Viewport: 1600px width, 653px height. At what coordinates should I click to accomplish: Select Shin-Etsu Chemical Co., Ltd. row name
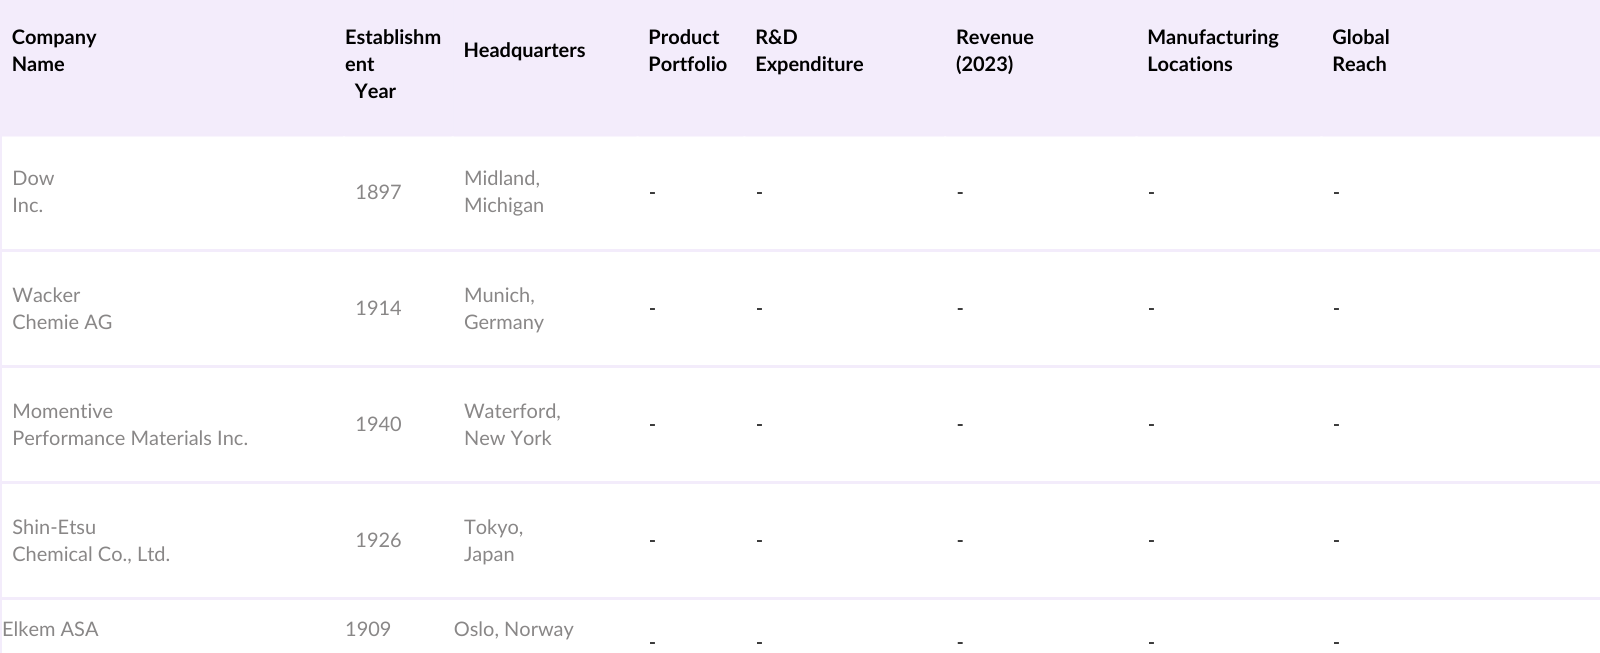point(91,540)
